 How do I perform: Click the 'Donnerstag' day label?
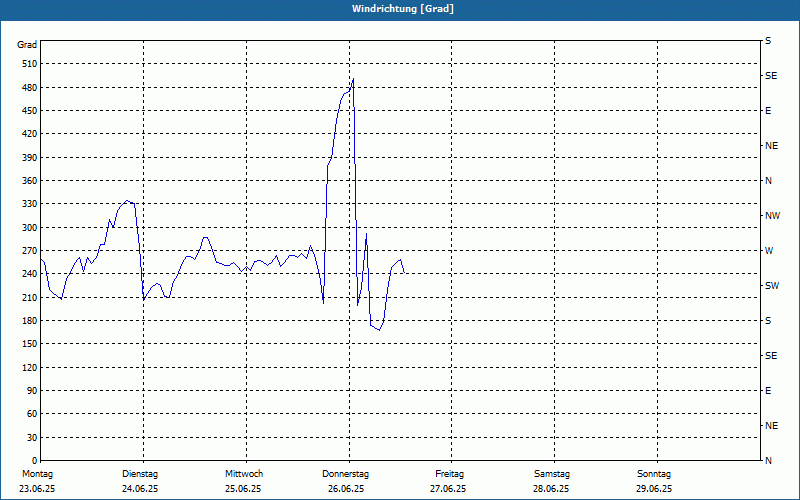(345, 474)
